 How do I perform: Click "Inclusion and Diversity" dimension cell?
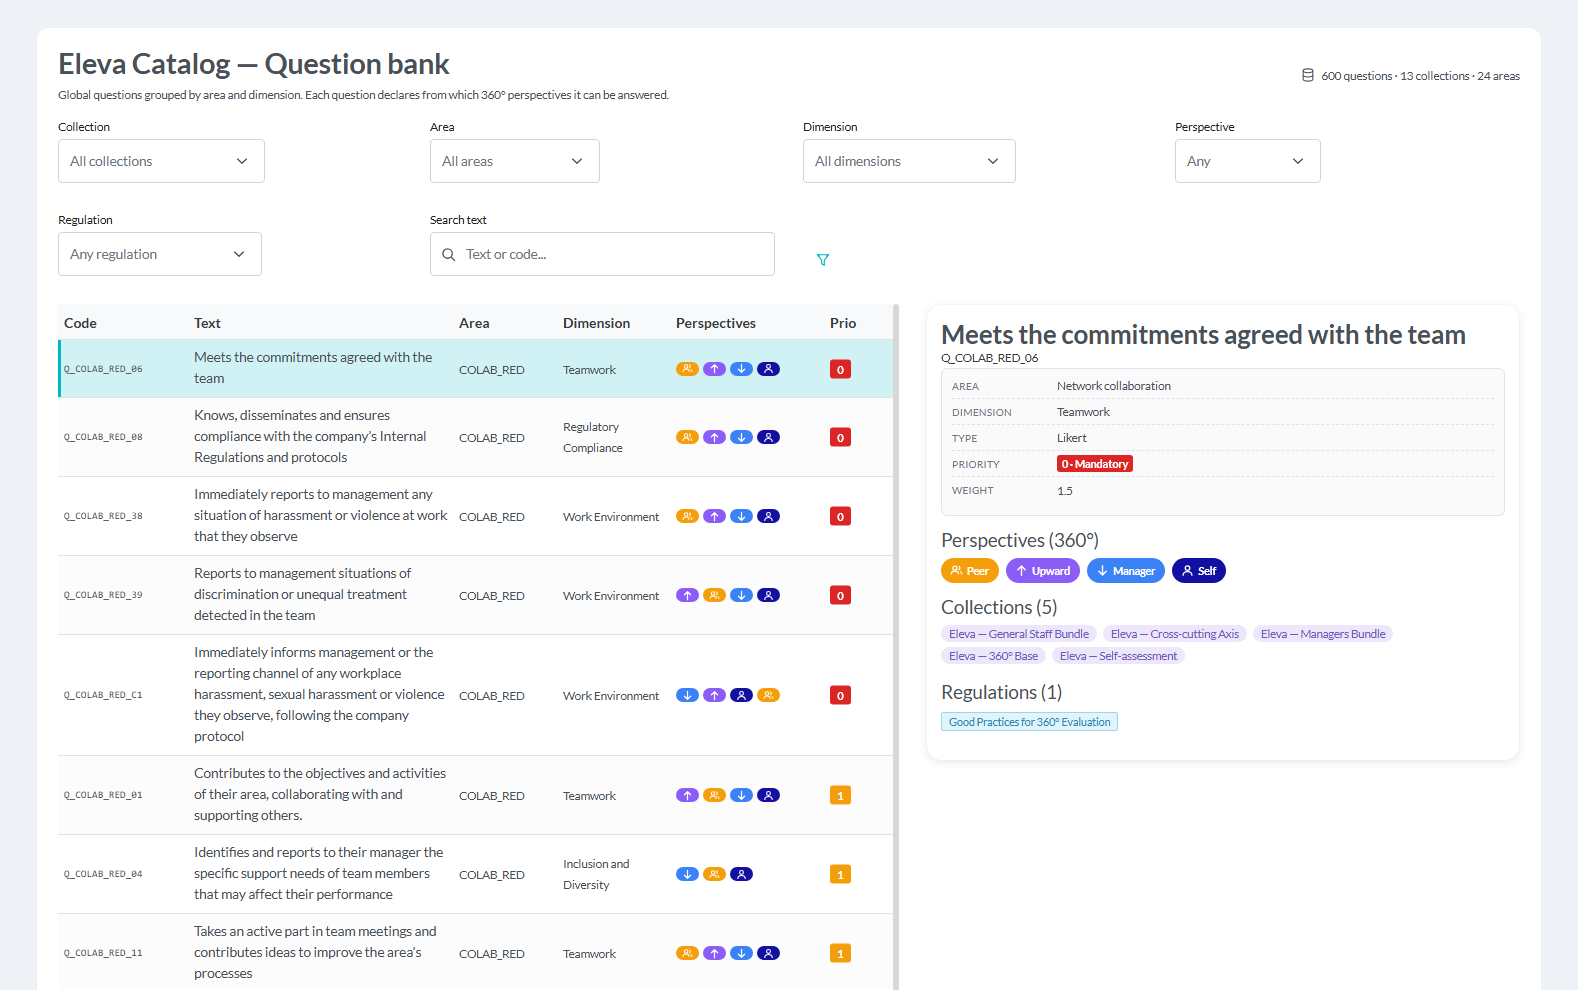click(596, 874)
